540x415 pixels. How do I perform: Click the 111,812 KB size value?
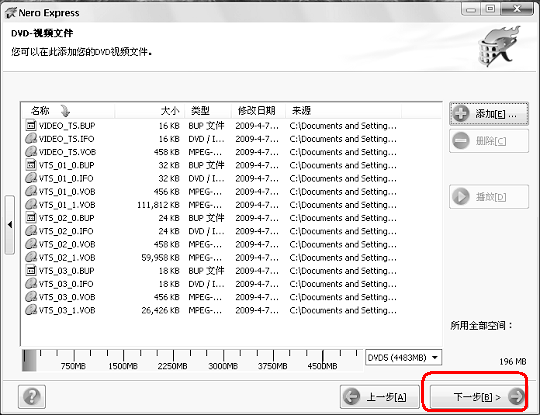(158, 205)
